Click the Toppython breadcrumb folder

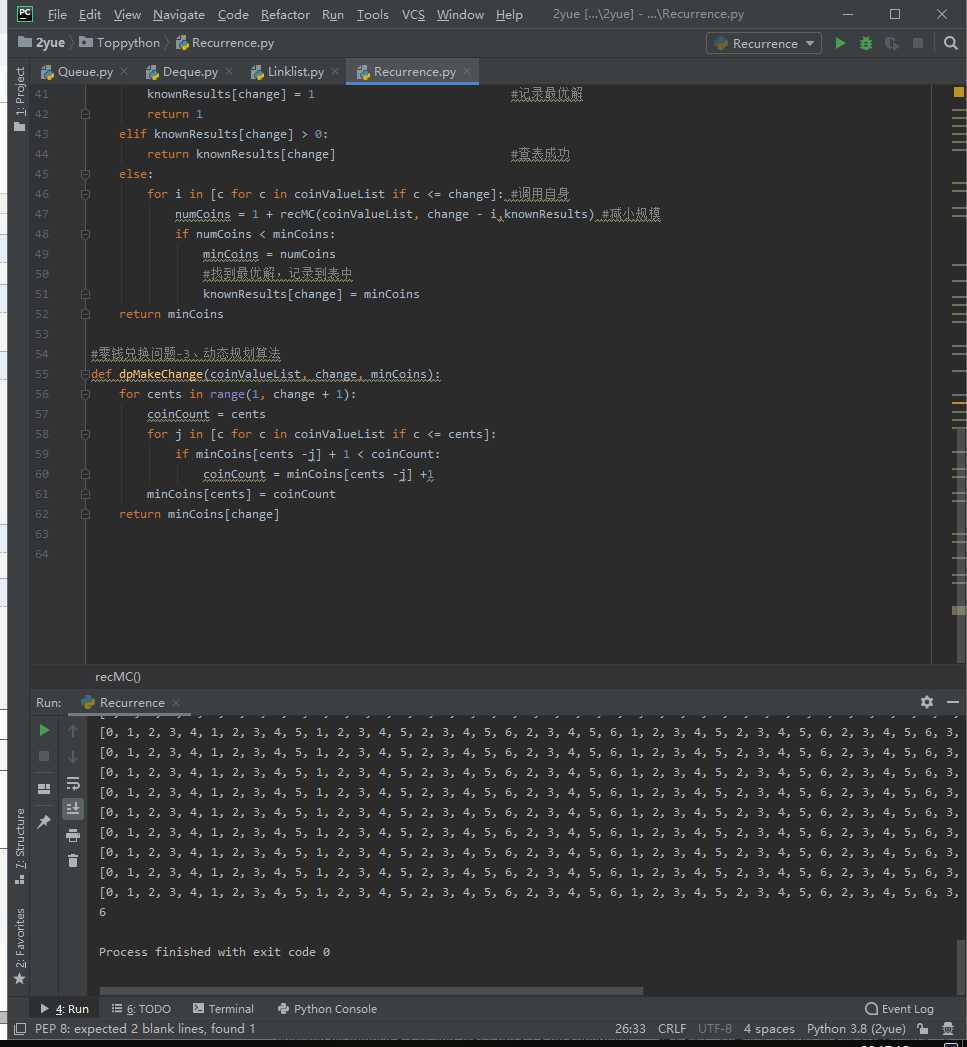(120, 43)
